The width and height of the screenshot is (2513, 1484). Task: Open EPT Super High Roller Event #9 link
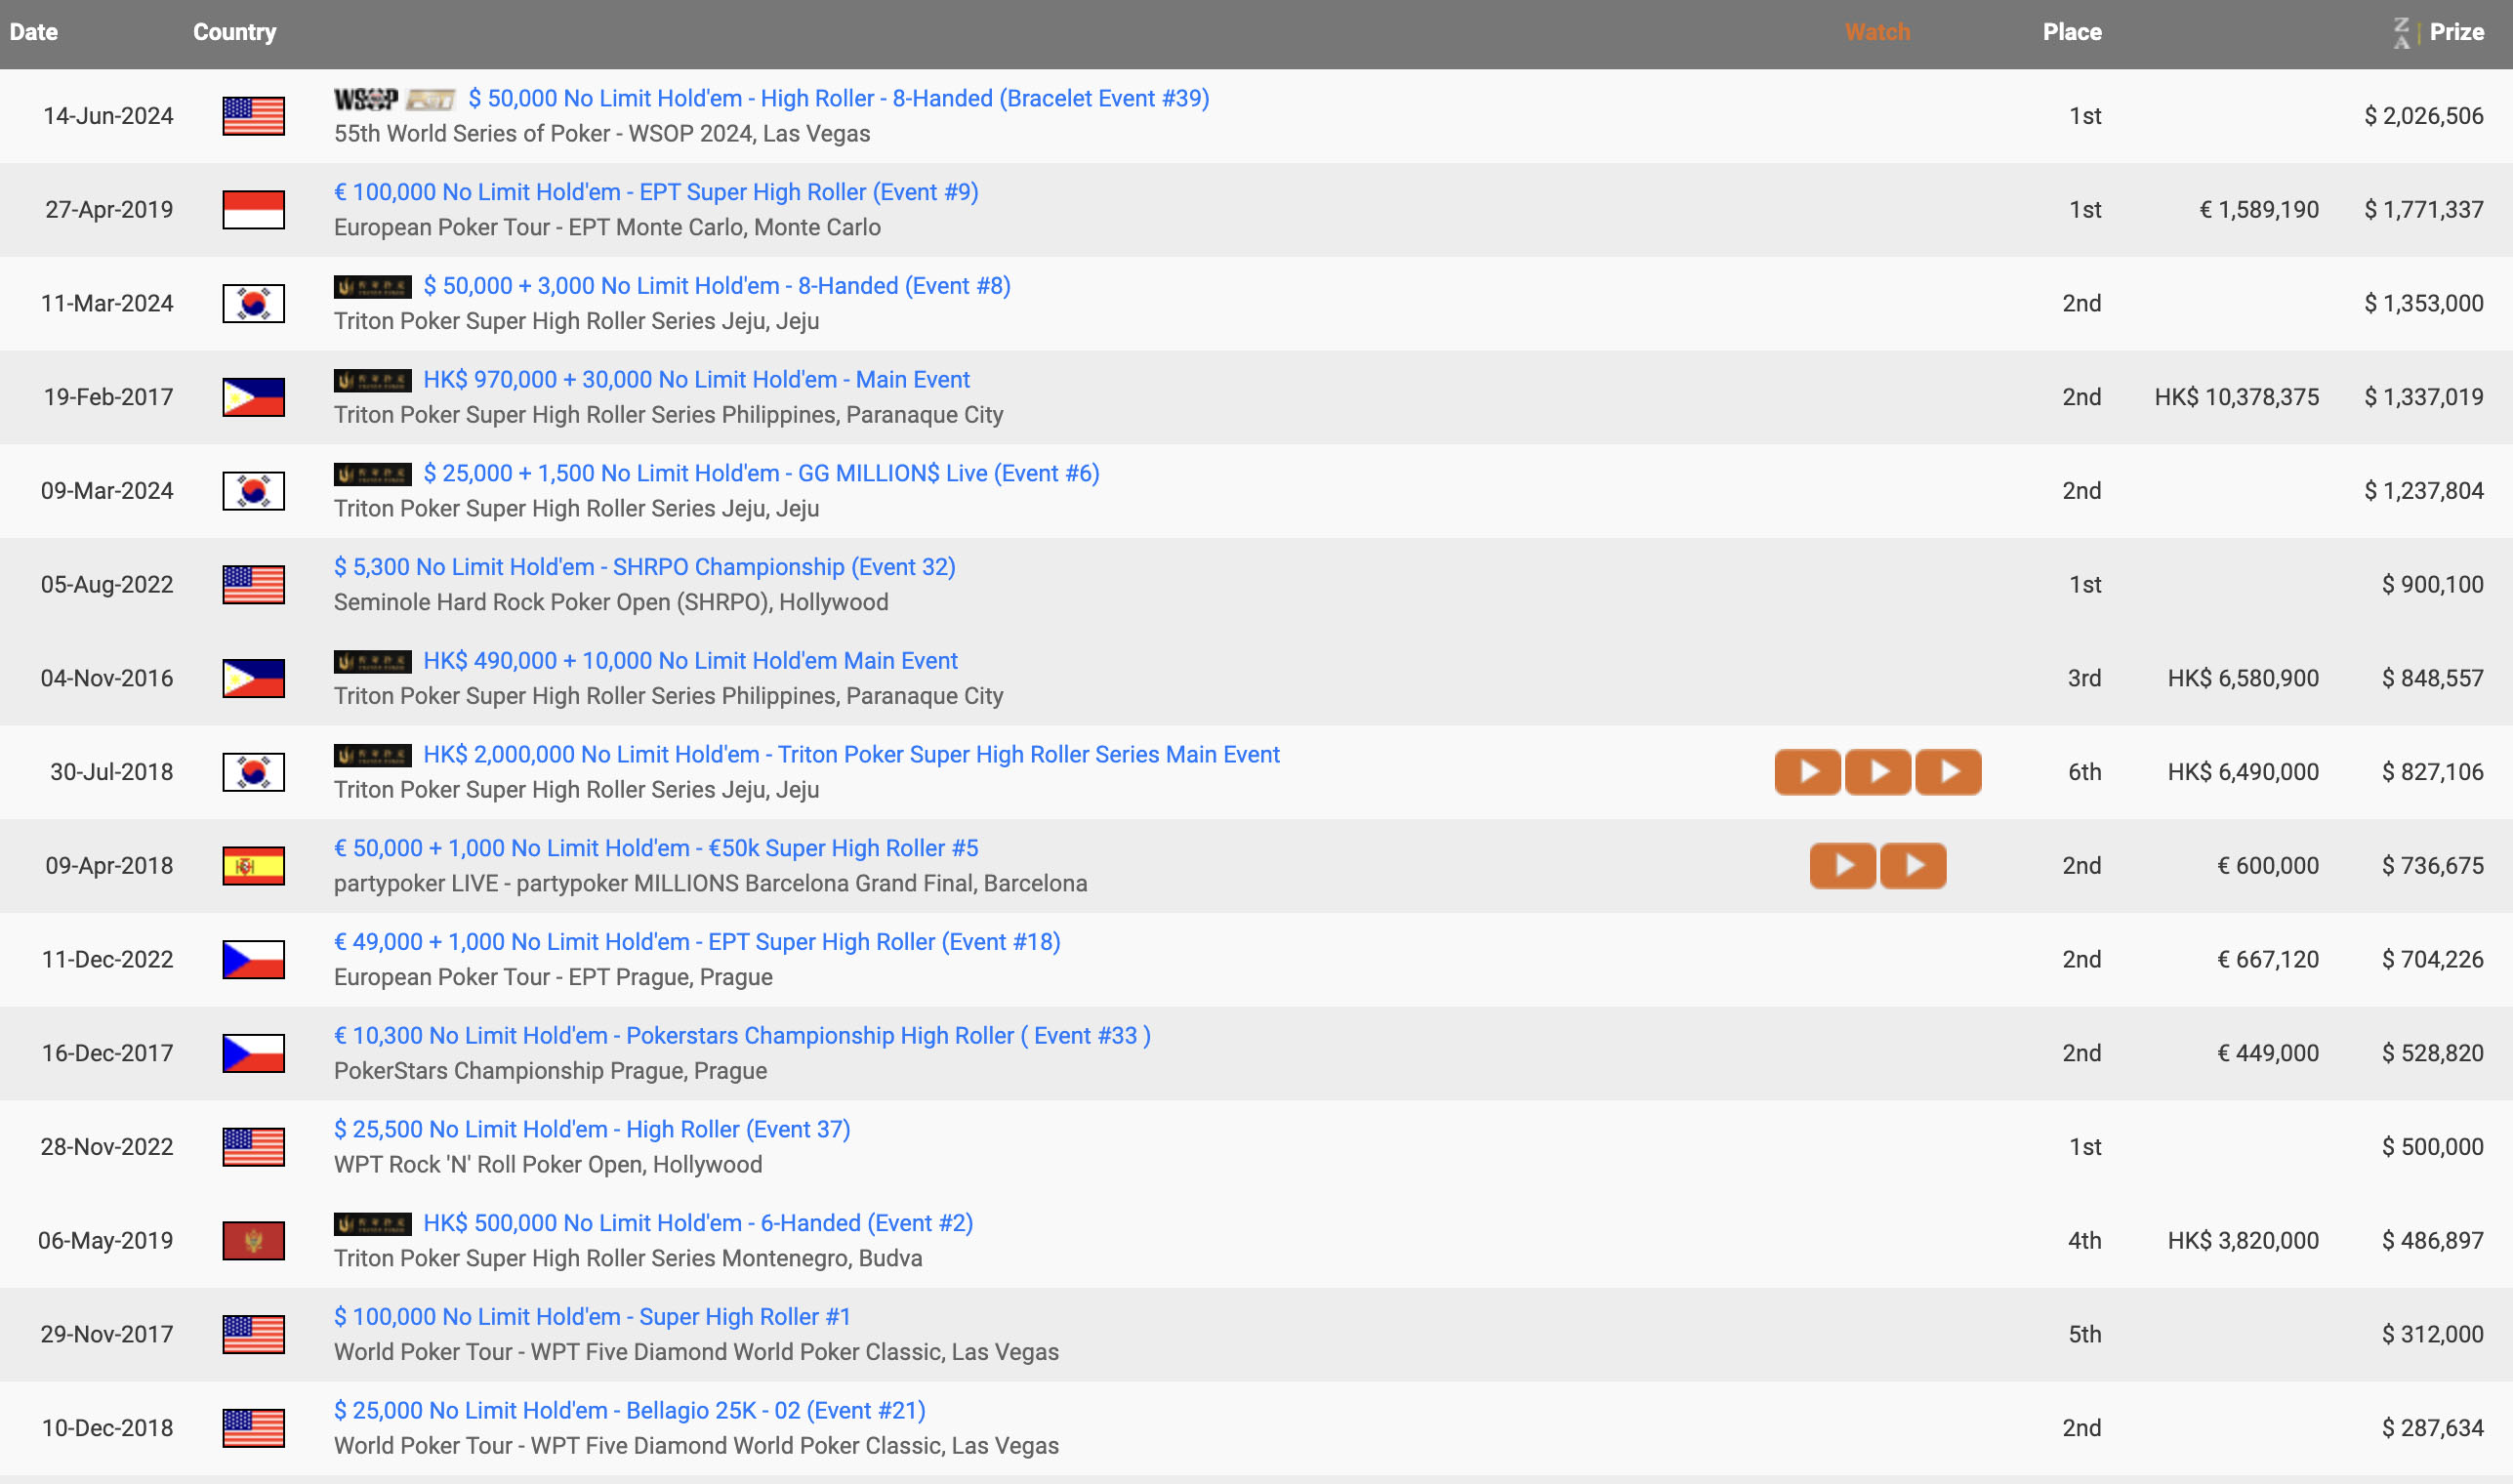pos(655,192)
